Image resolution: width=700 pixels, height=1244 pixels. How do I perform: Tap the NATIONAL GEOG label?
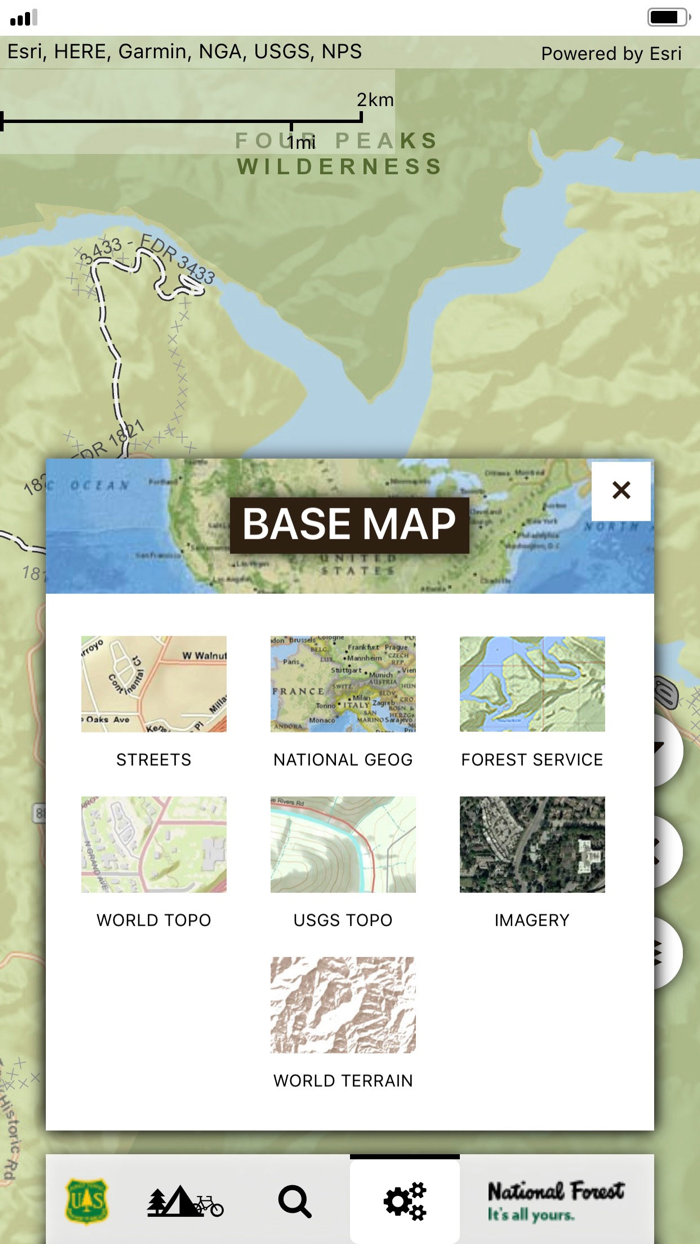point(343,760)
